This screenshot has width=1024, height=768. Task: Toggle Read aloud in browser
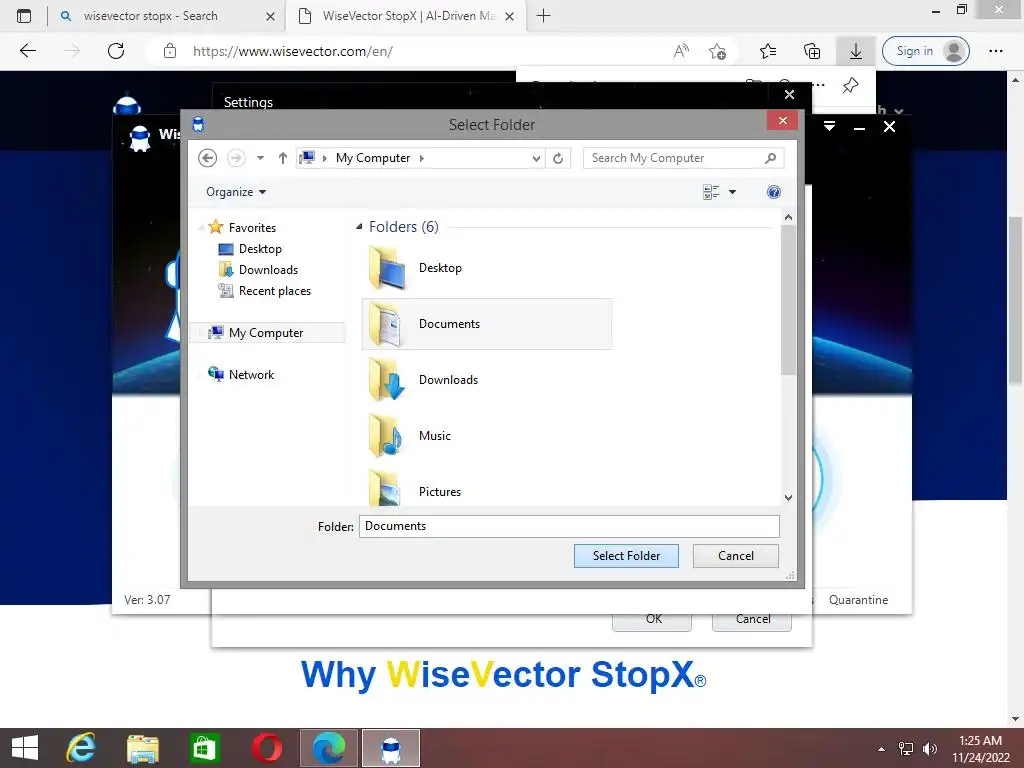(680, 51)
